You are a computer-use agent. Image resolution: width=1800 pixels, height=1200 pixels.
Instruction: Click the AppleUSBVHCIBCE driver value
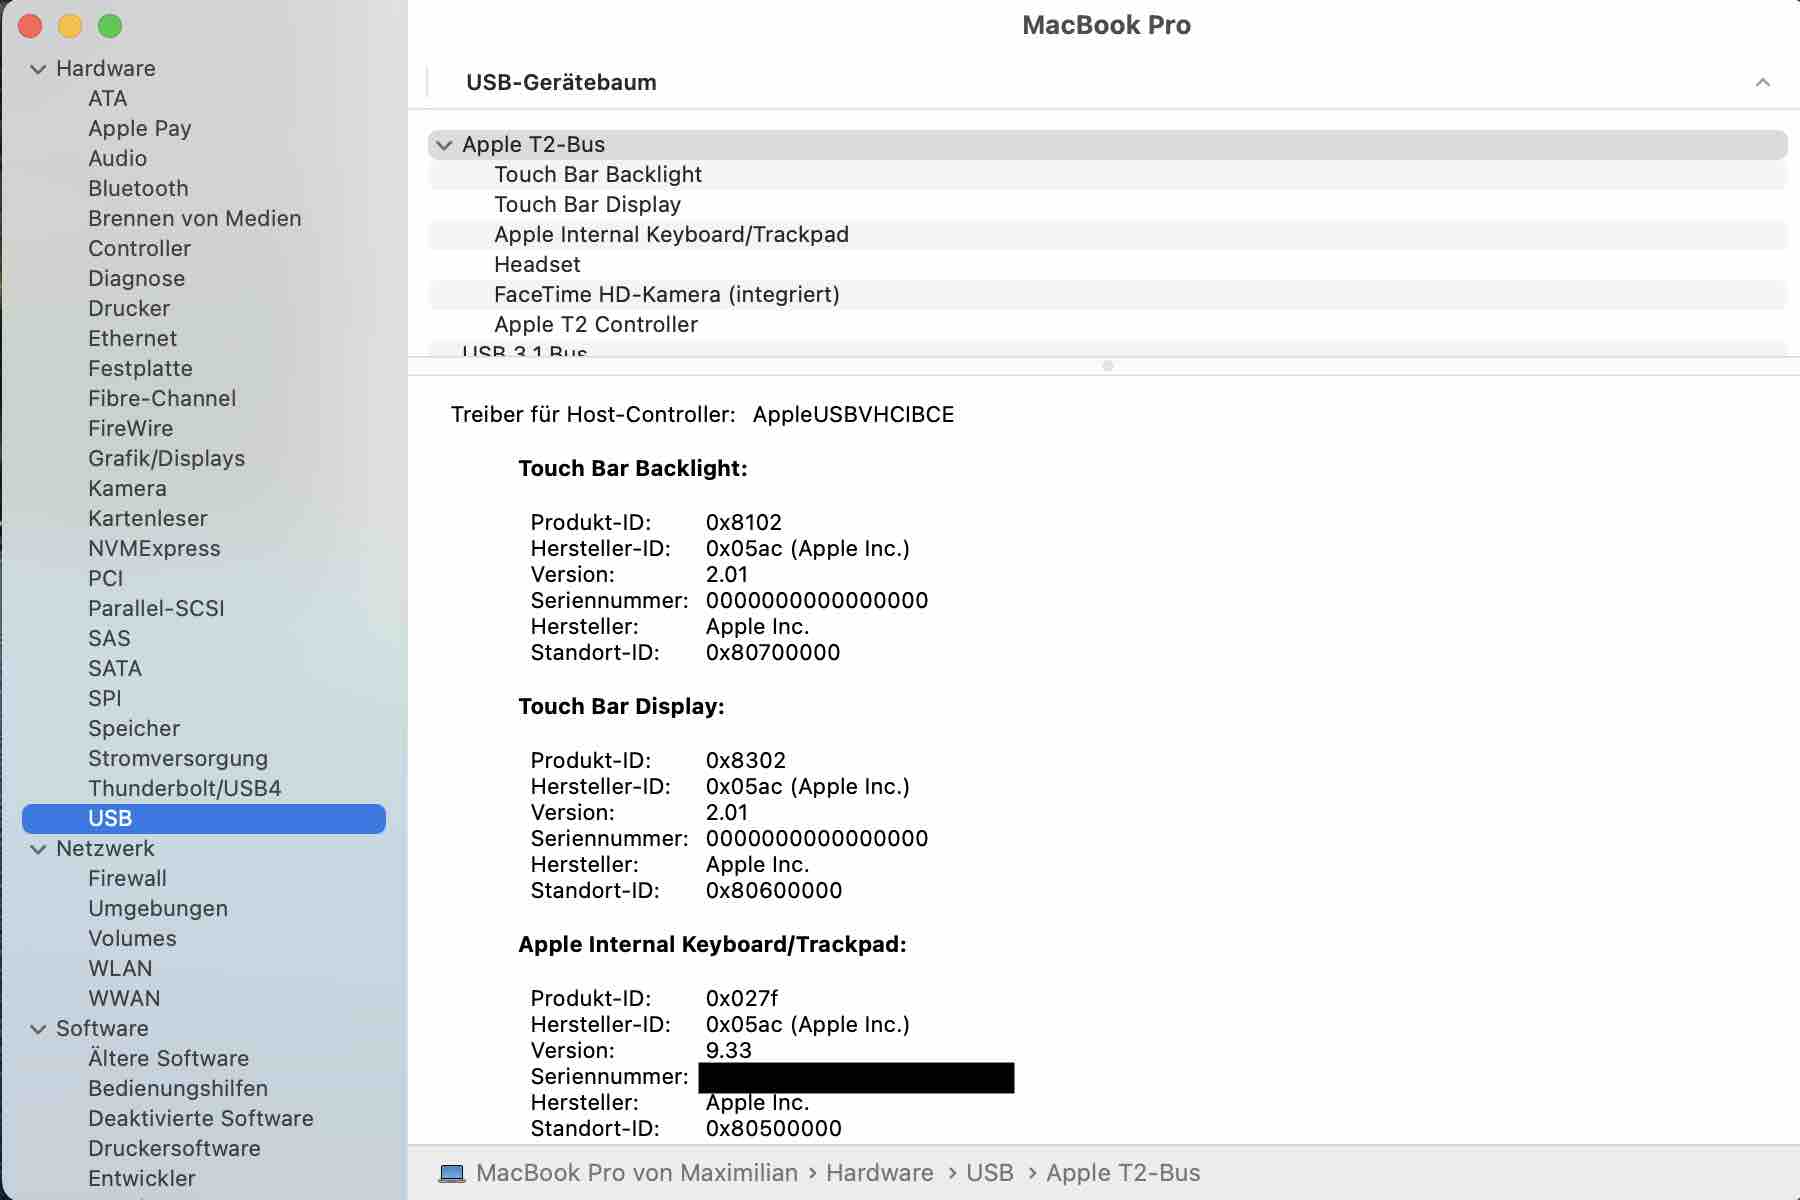tap(853, 415)
